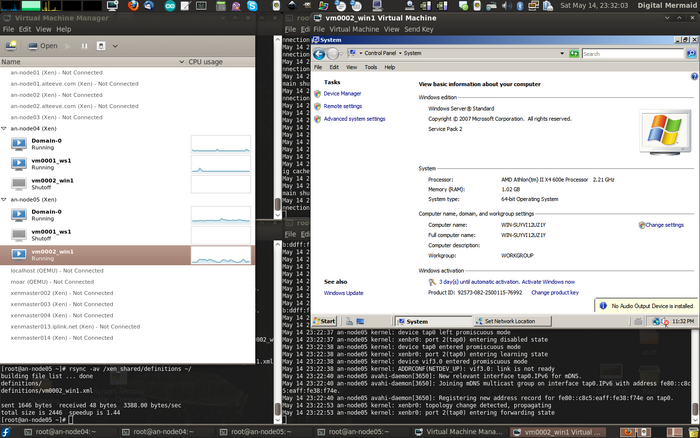The height and width of the screenshot is (438, 700).
Task: Click the Arduino icon in top panel
Action: [x=170, y=6]
